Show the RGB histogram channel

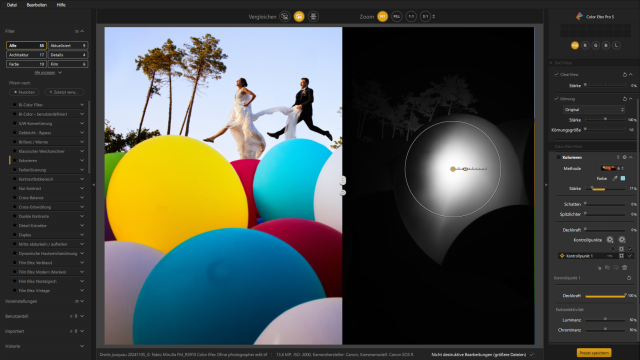tap(575, 45)
